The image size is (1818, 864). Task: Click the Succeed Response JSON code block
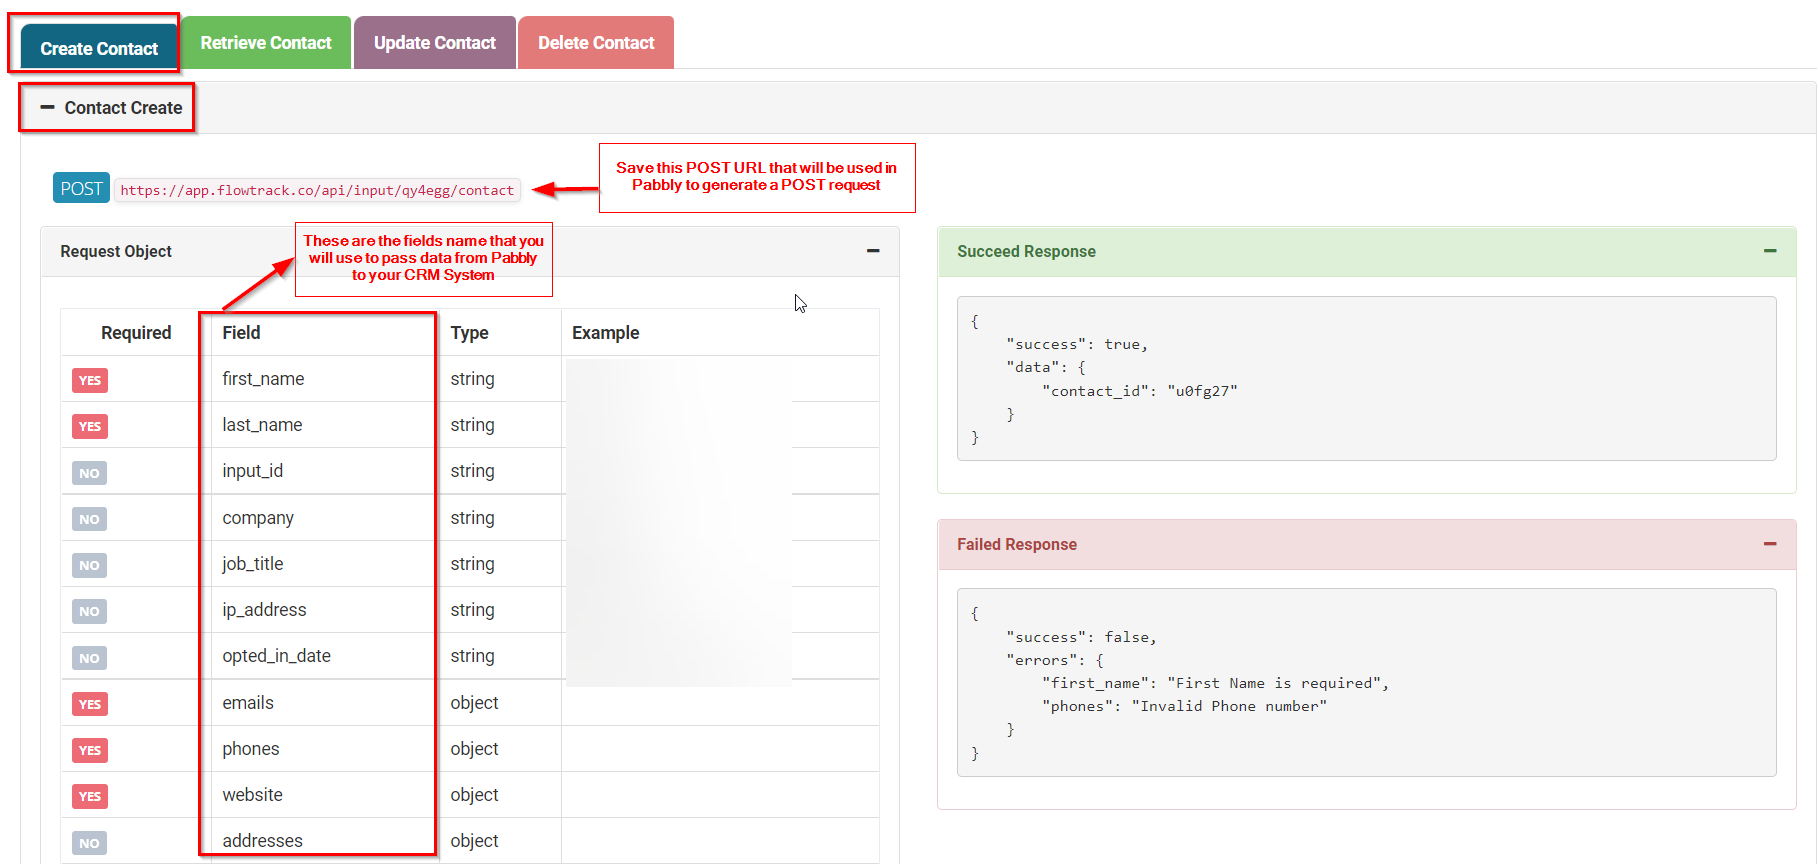[1365, 379]
